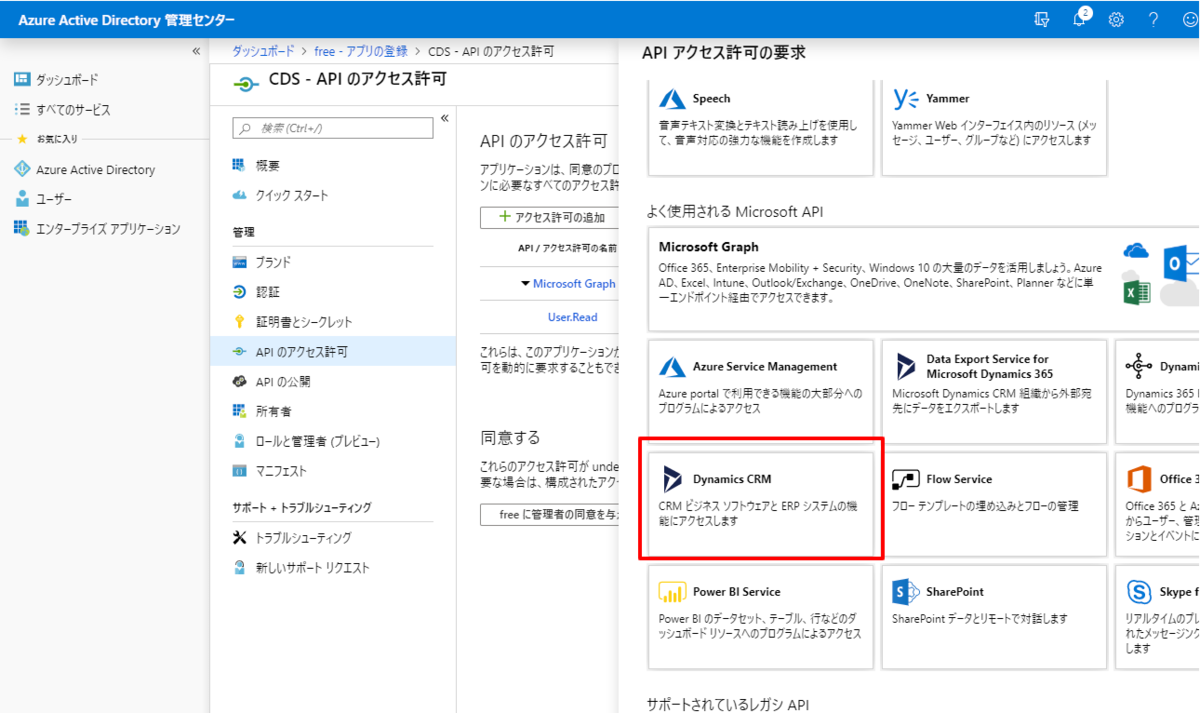Click the アクセス許可の追加 button
The height and width of the screenshot is (713, 1200).
click(x=551, y=218)
